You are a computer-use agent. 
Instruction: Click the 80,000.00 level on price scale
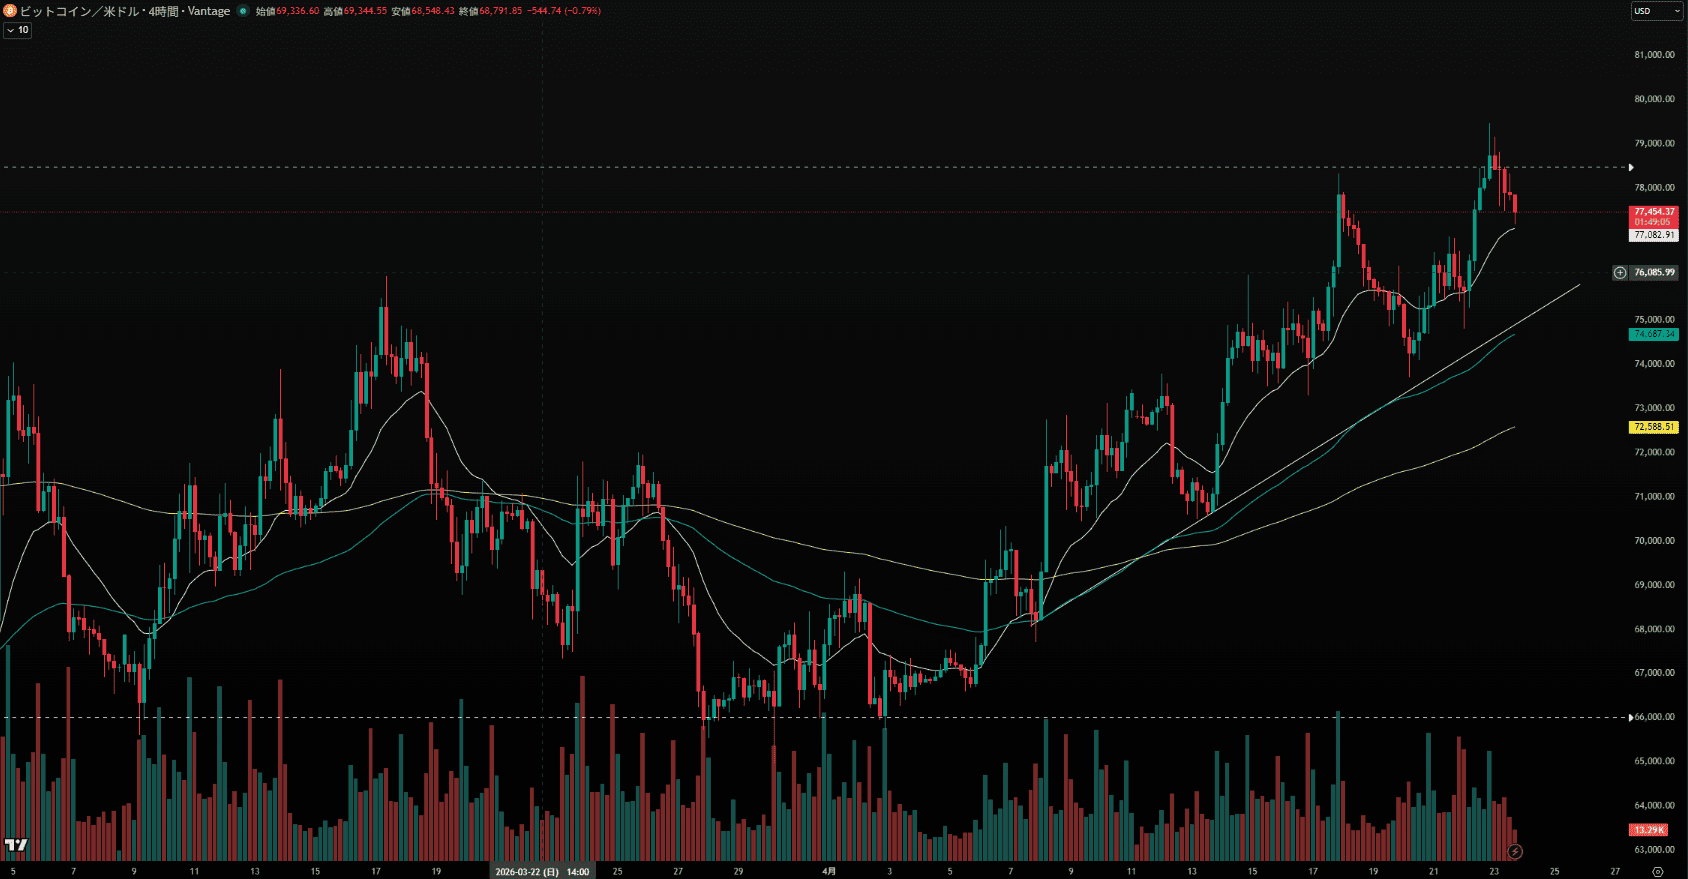(x=1654, y=99)
